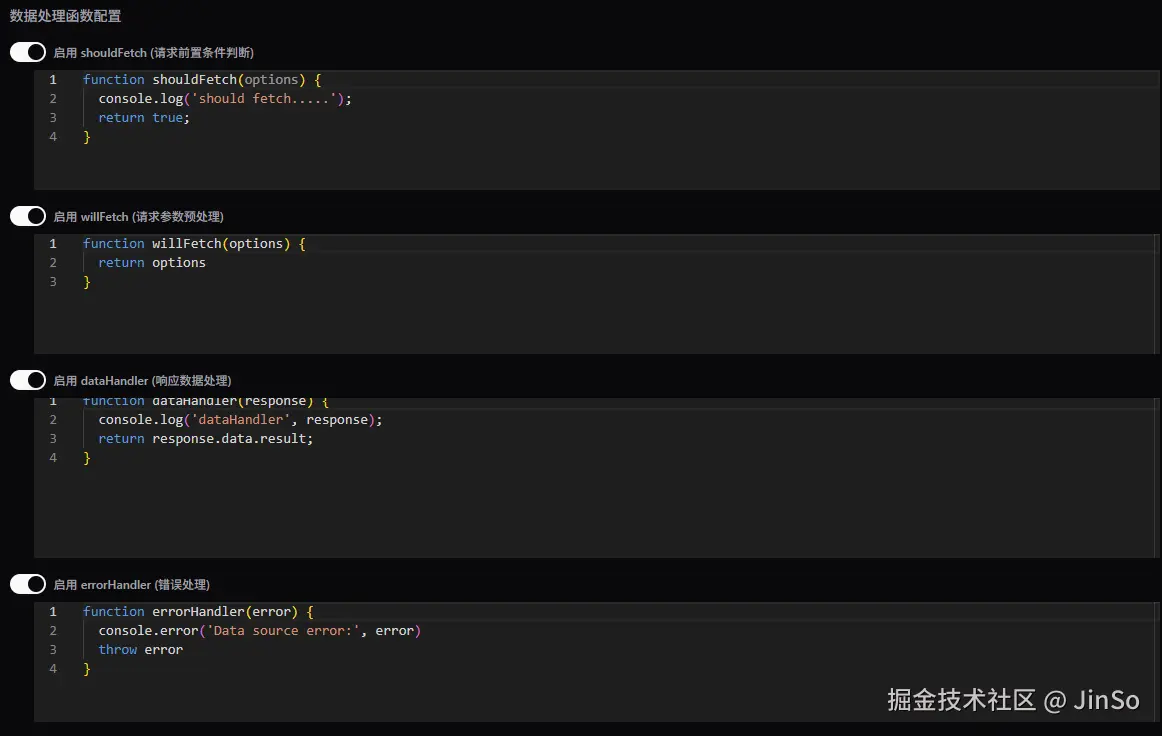
Task: Disable the willFetch switch
Action: (28, 216)
